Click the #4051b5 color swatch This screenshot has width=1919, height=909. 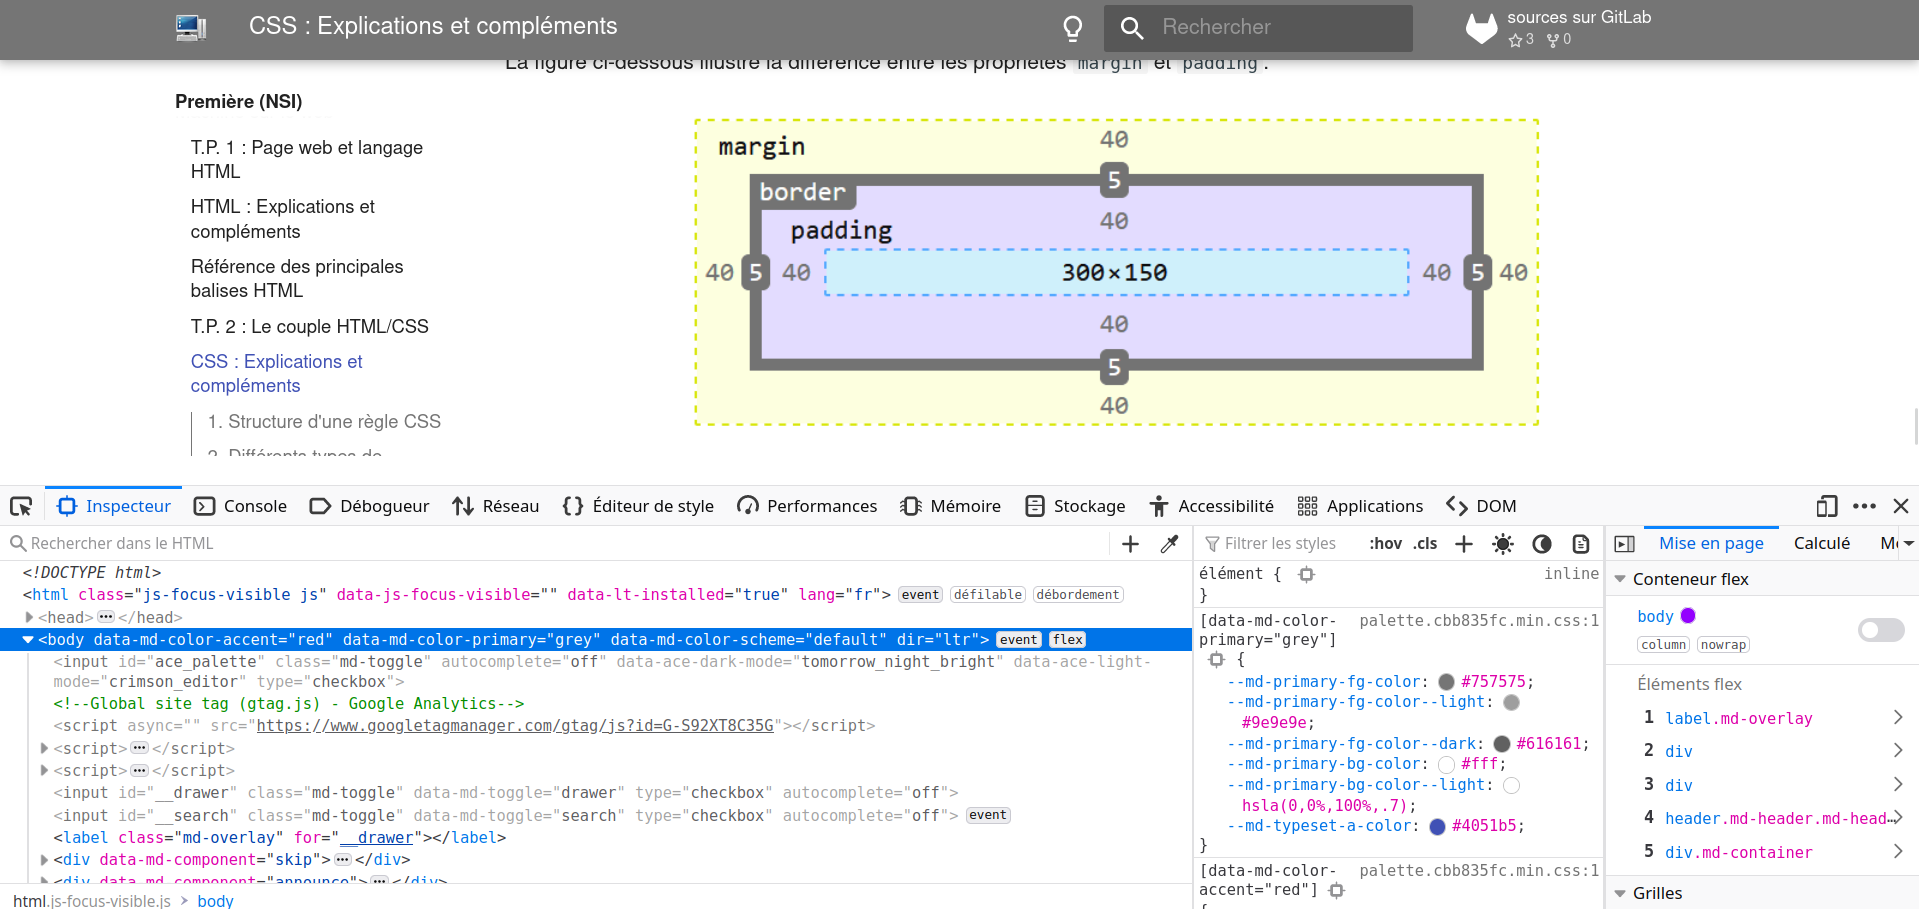(1437, 827)
